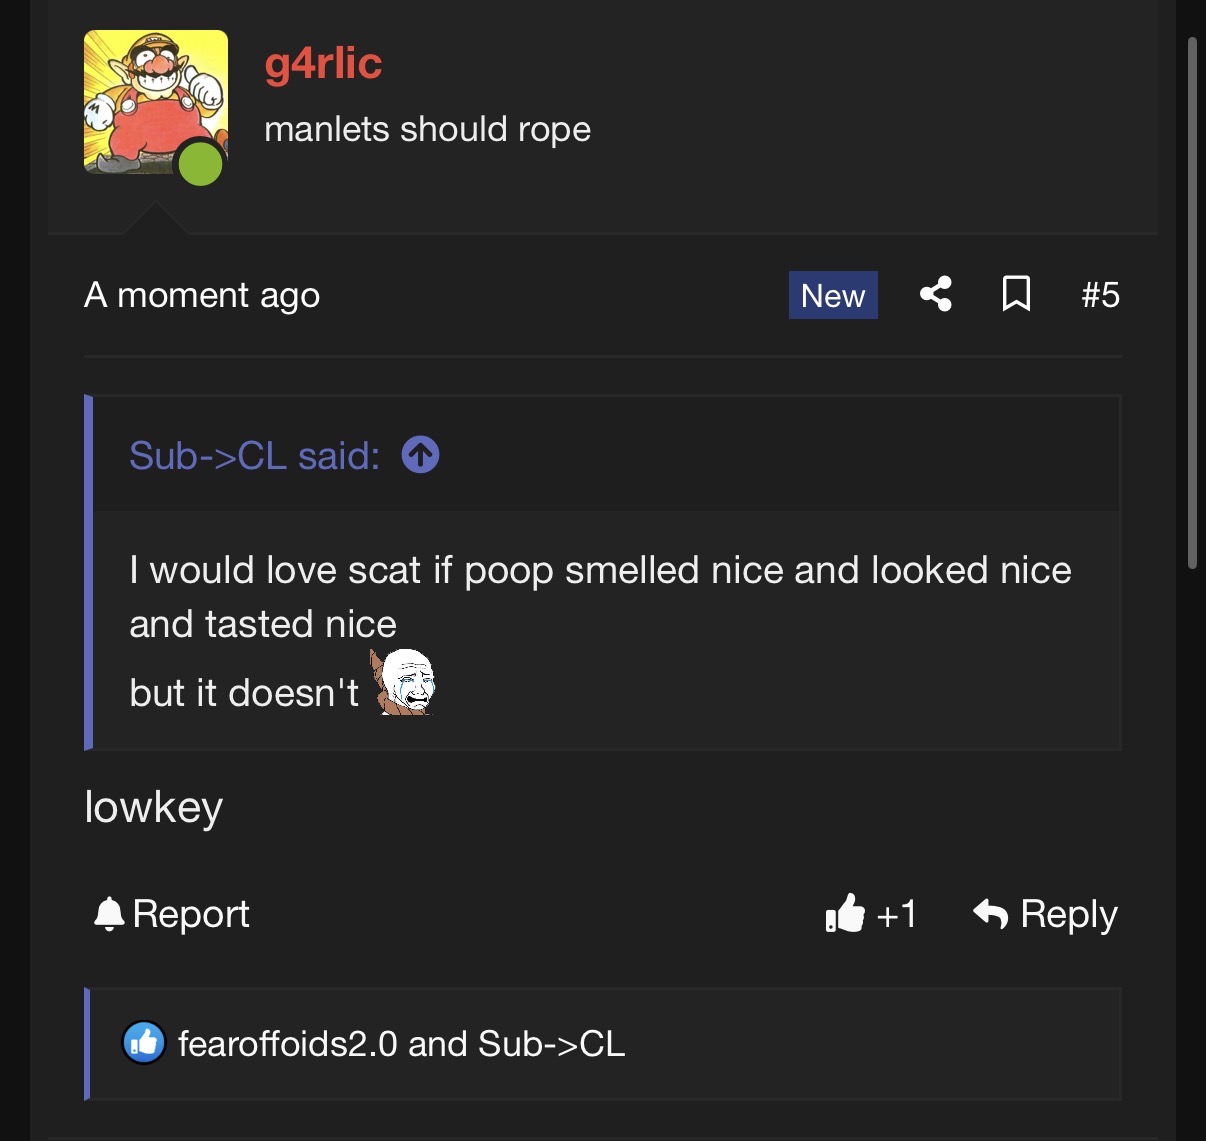This screenshot has height=1141, width=1206.
Task: Open the 'Sub->CL said:' quote header
Action: point(254,456)
